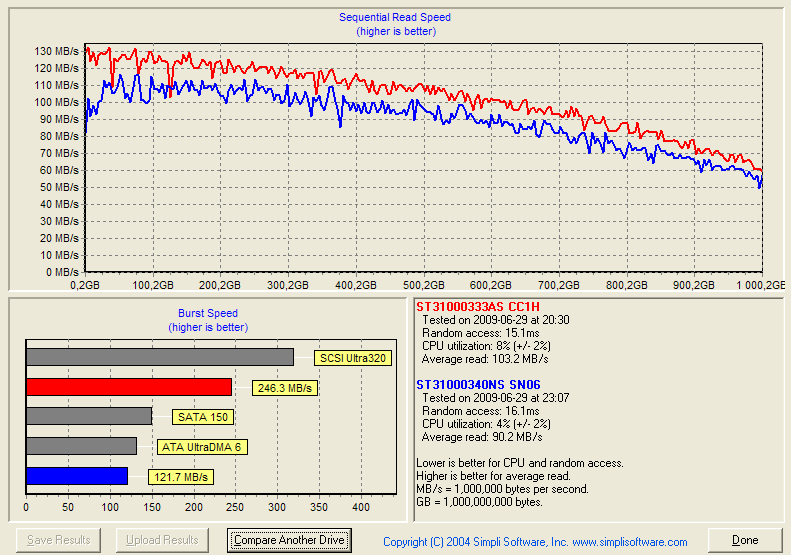The image size is (791, 555).
Task: Click the 121.7 MB/s burst label
Action: click(181, 477)
